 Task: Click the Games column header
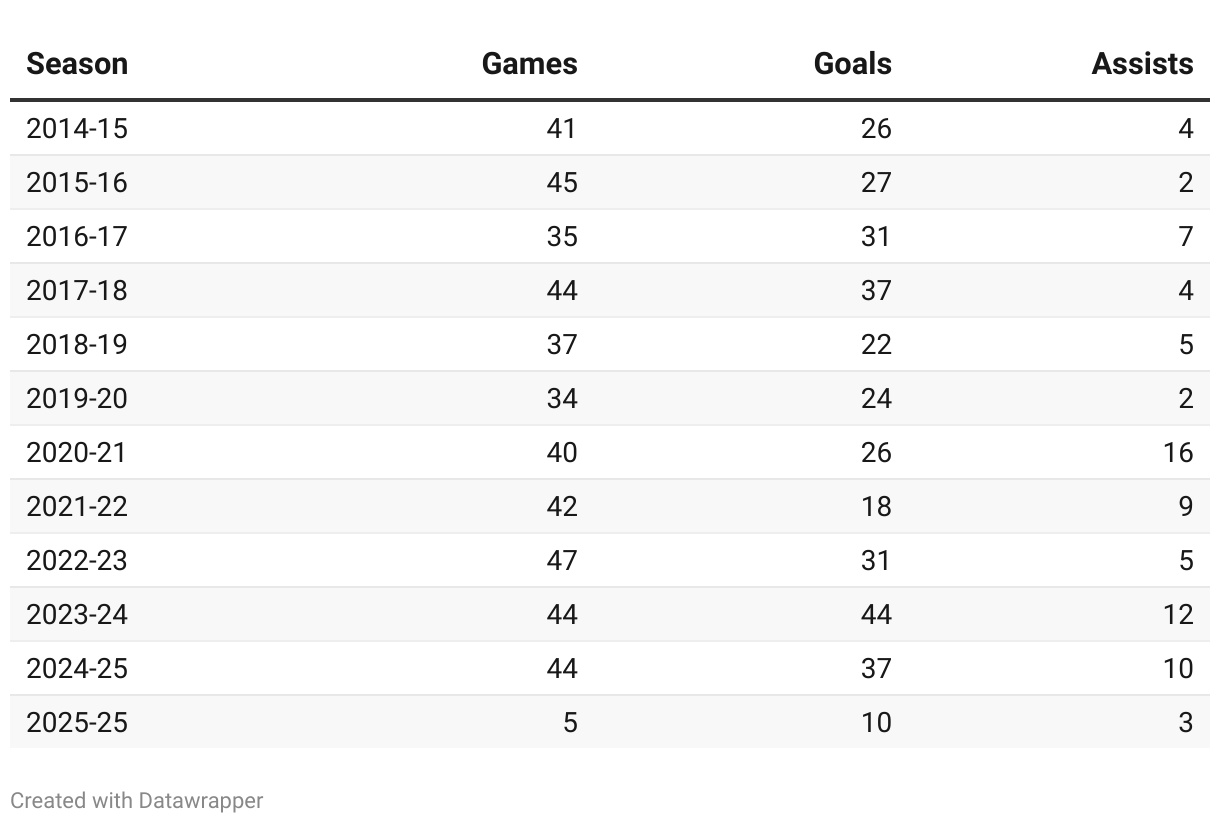coord(529,64)
